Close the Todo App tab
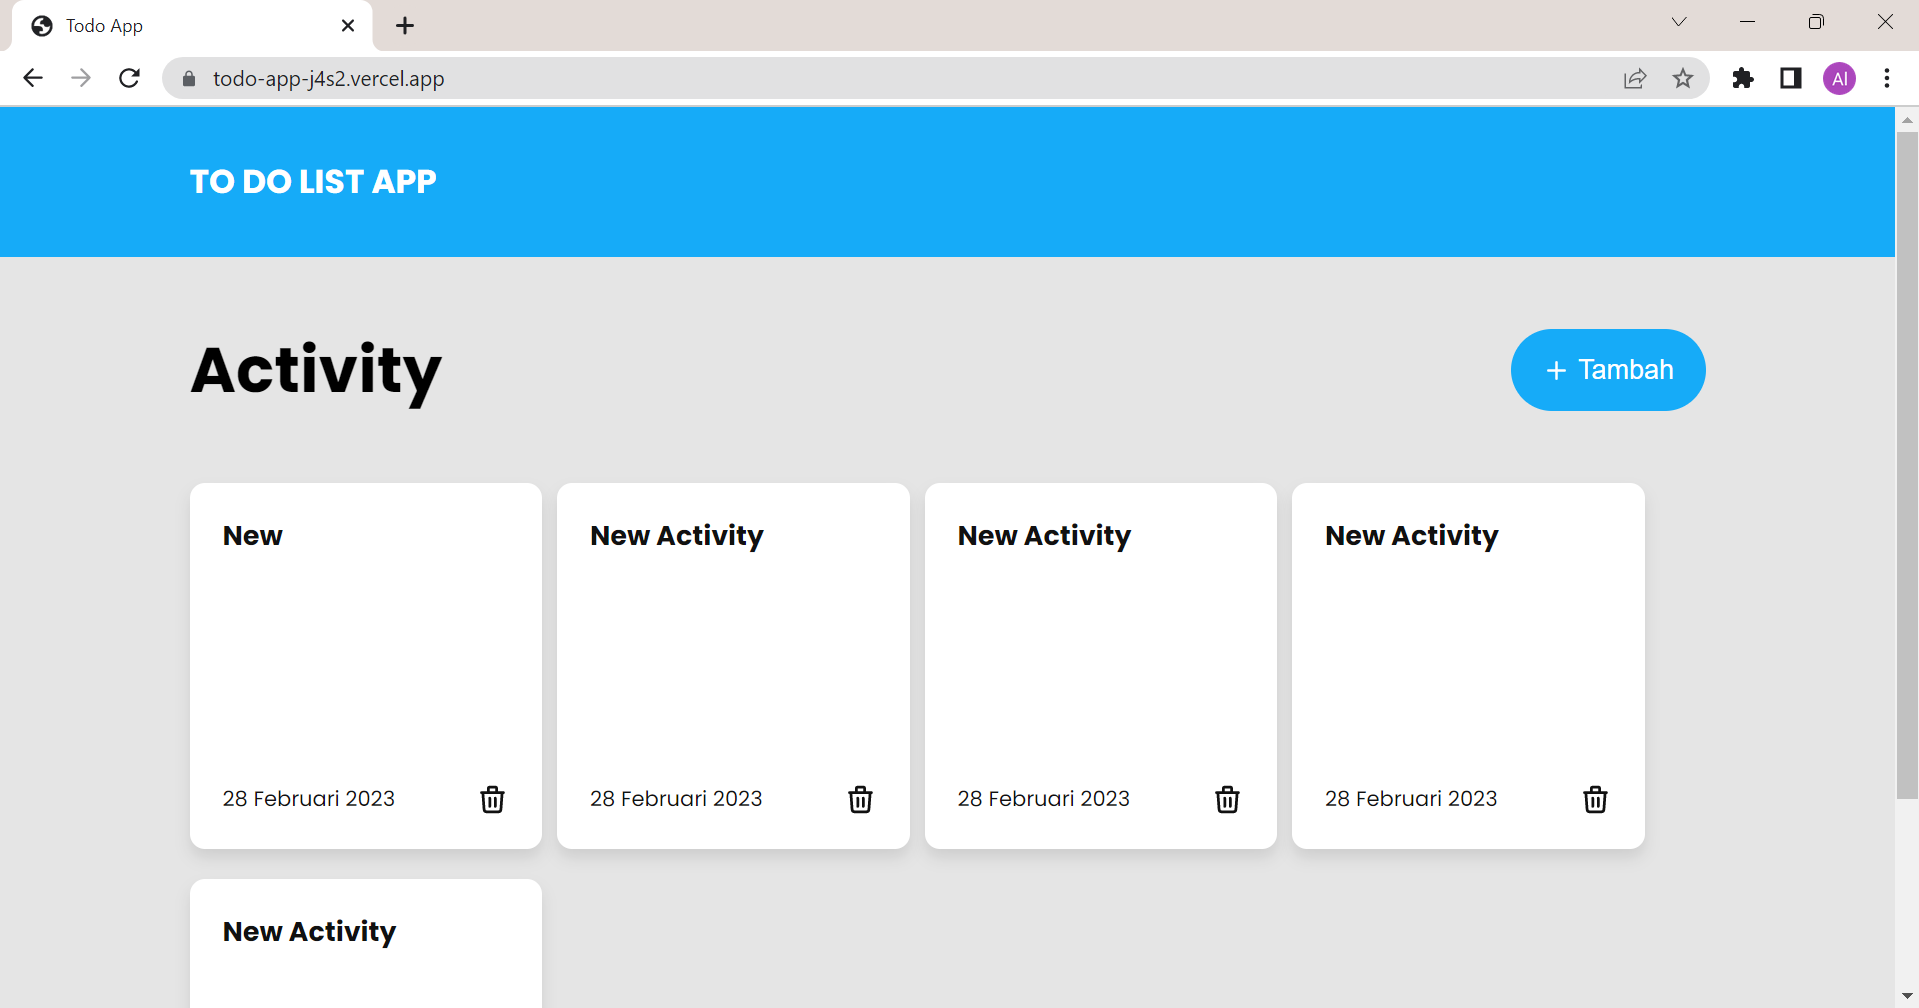1919x1008 pixels. (x=348, y=26)
